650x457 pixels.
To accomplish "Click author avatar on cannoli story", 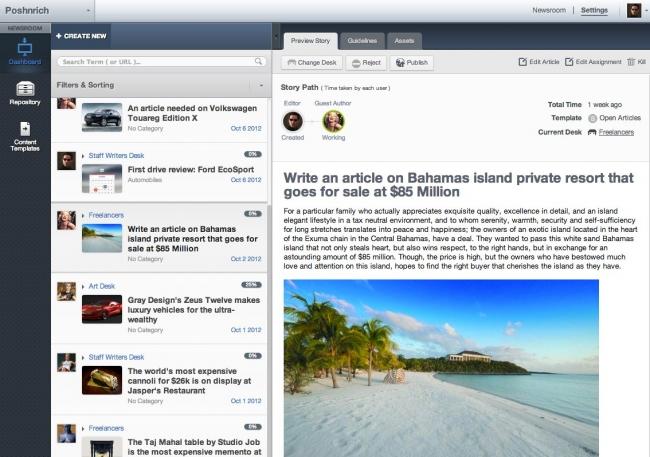I will (66, 362).
